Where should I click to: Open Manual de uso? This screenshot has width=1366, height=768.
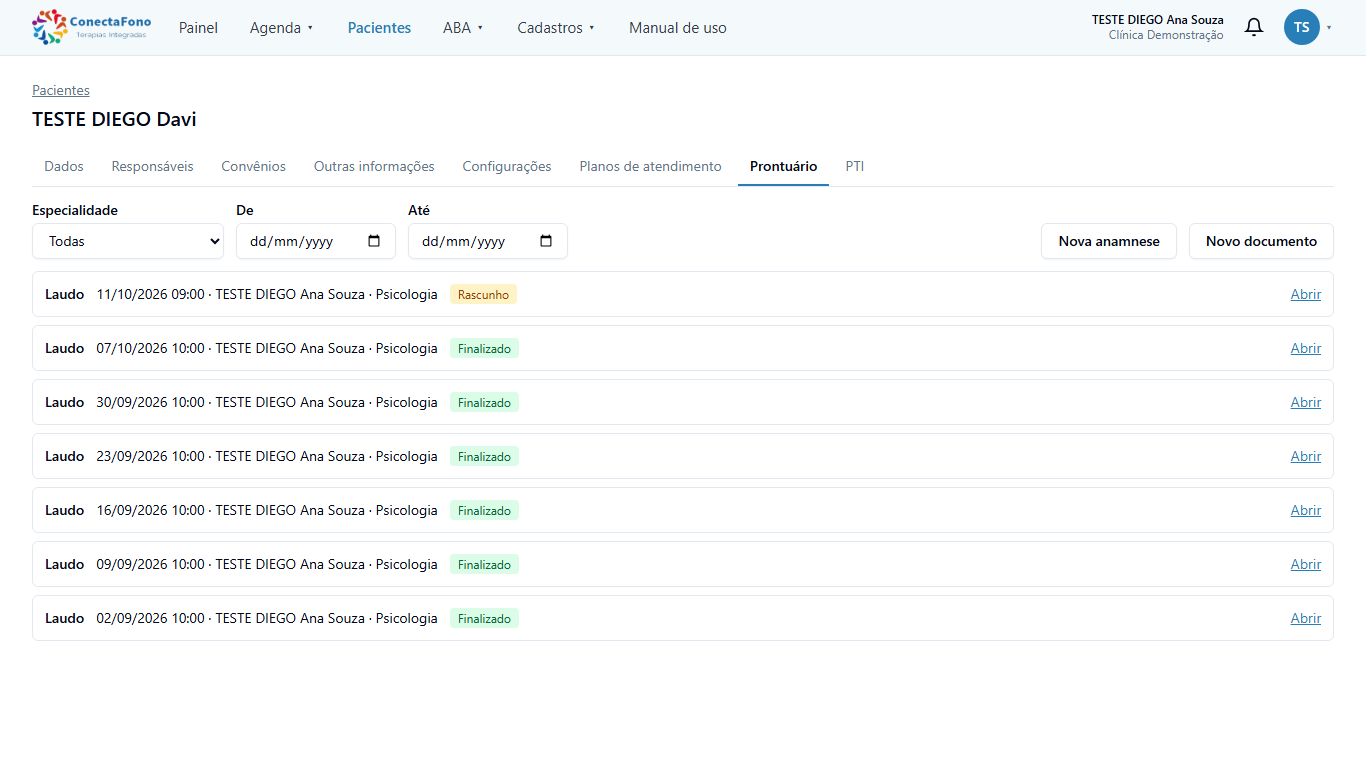pyautogui.click(x=678, y=28)
